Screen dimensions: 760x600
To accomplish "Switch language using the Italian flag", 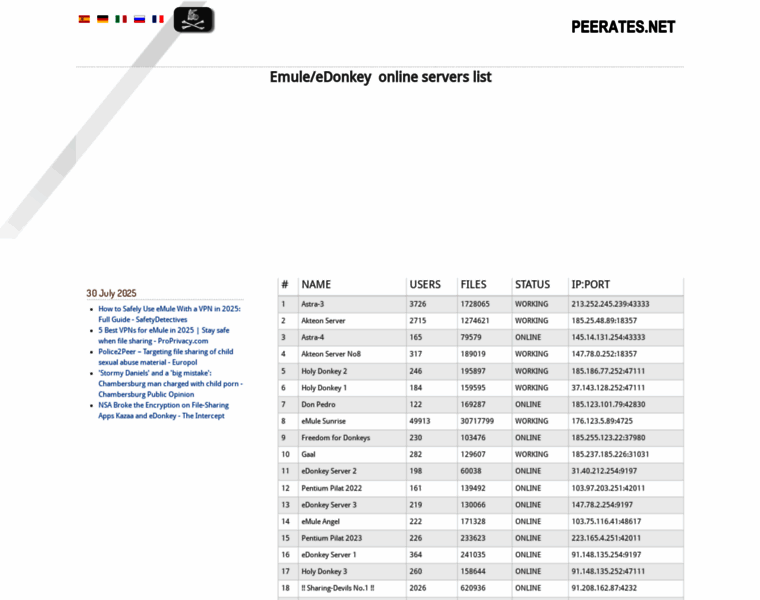I will coord(121,19).
